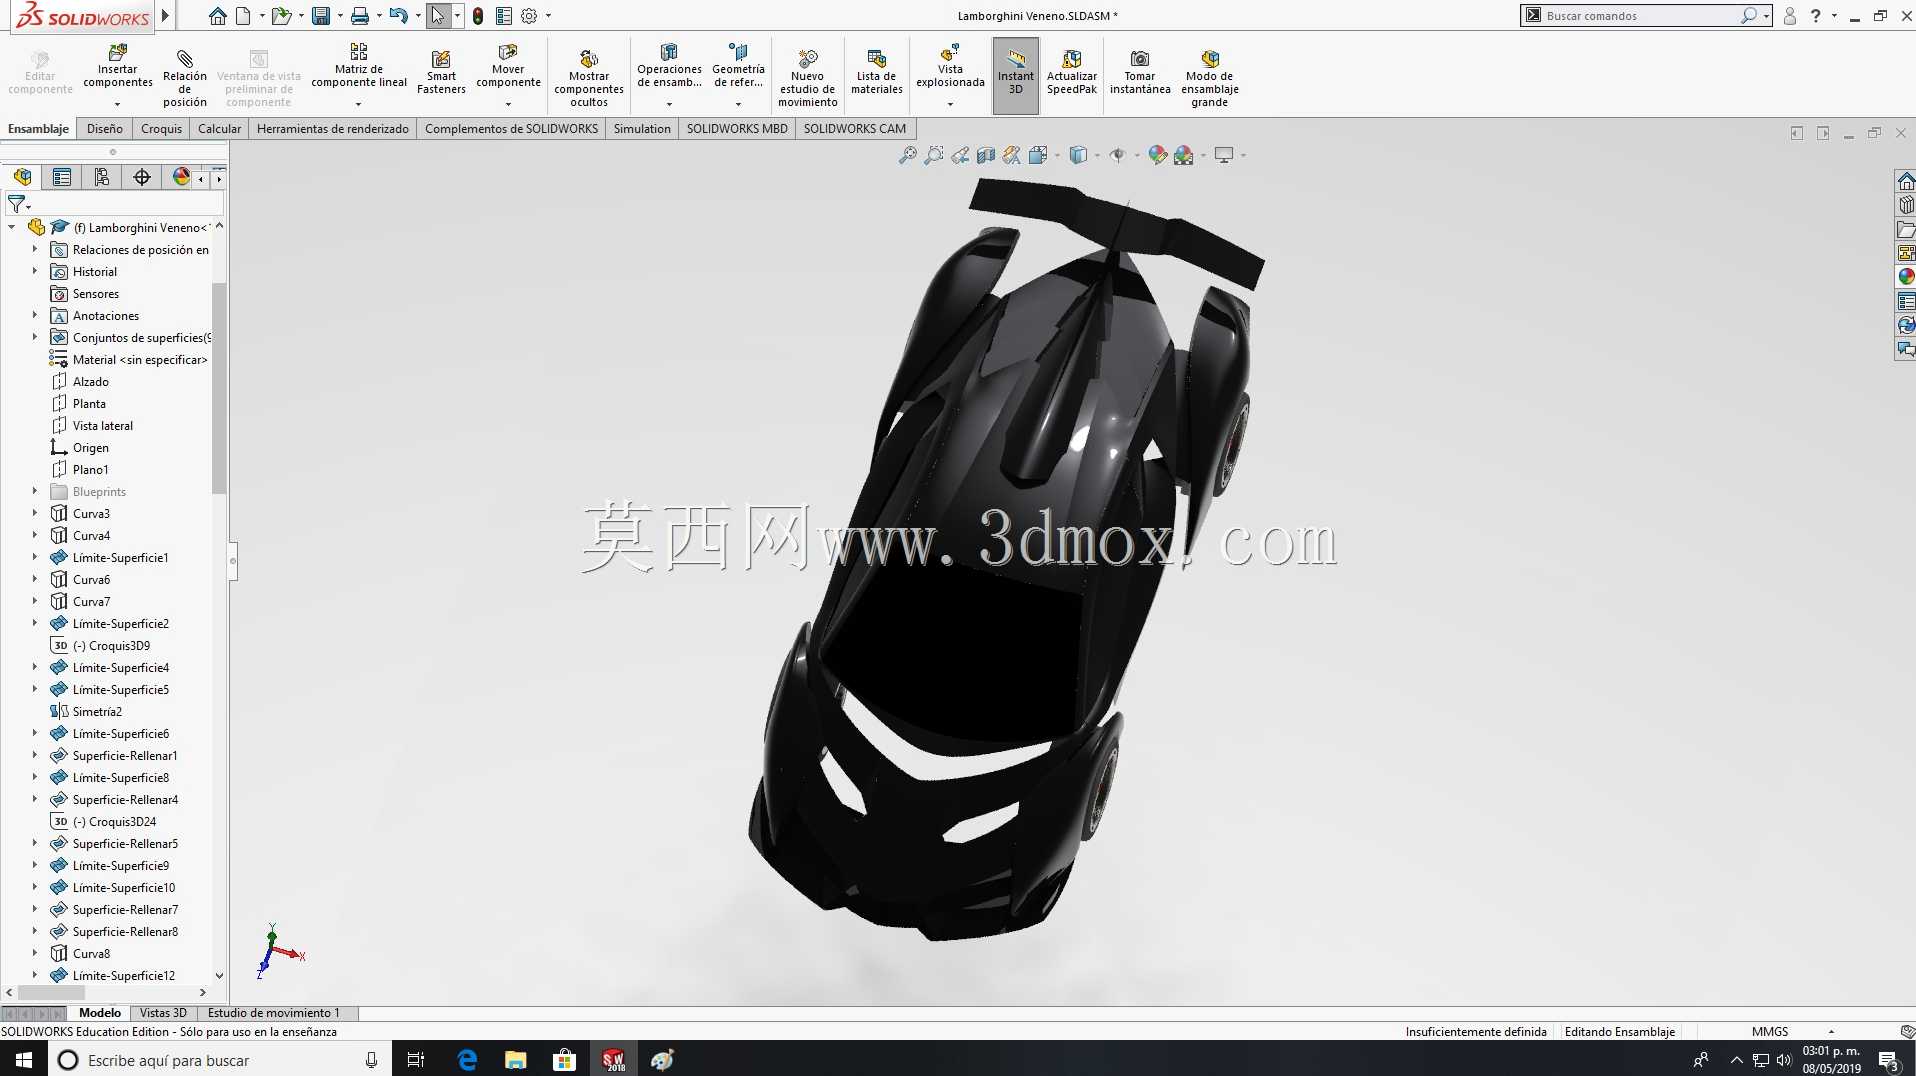Open the Simulation tab
The image size is (1916, 1076).
642,129
